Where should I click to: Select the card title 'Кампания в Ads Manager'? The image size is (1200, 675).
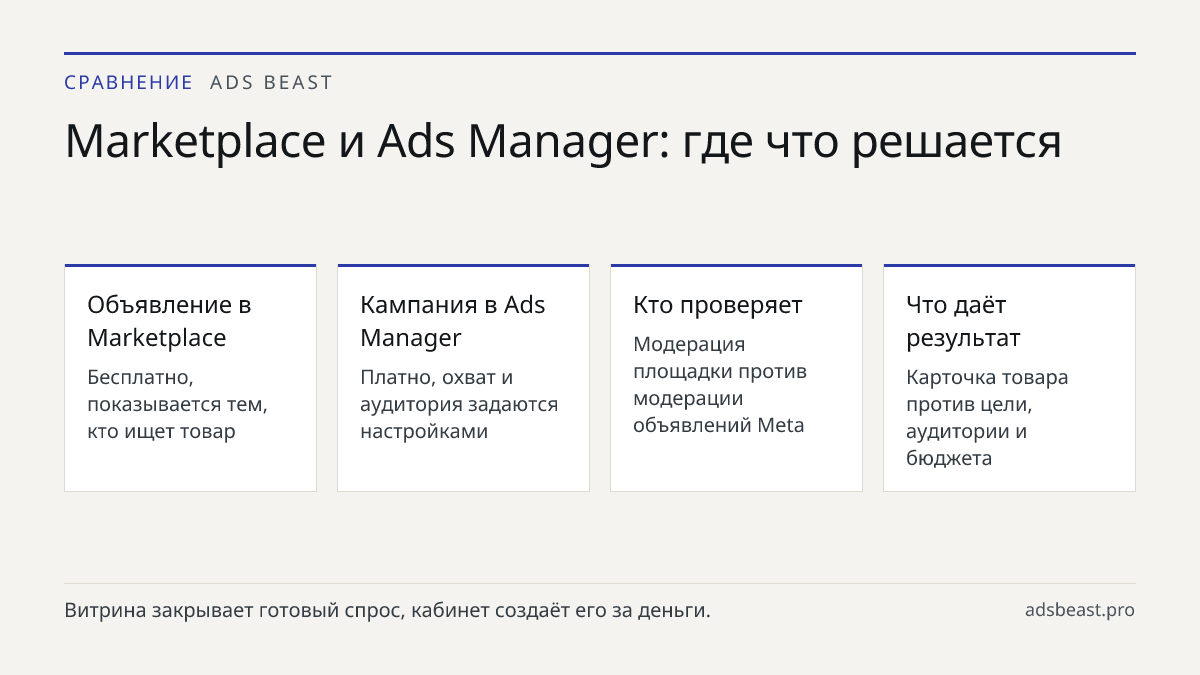click(453, 321)
